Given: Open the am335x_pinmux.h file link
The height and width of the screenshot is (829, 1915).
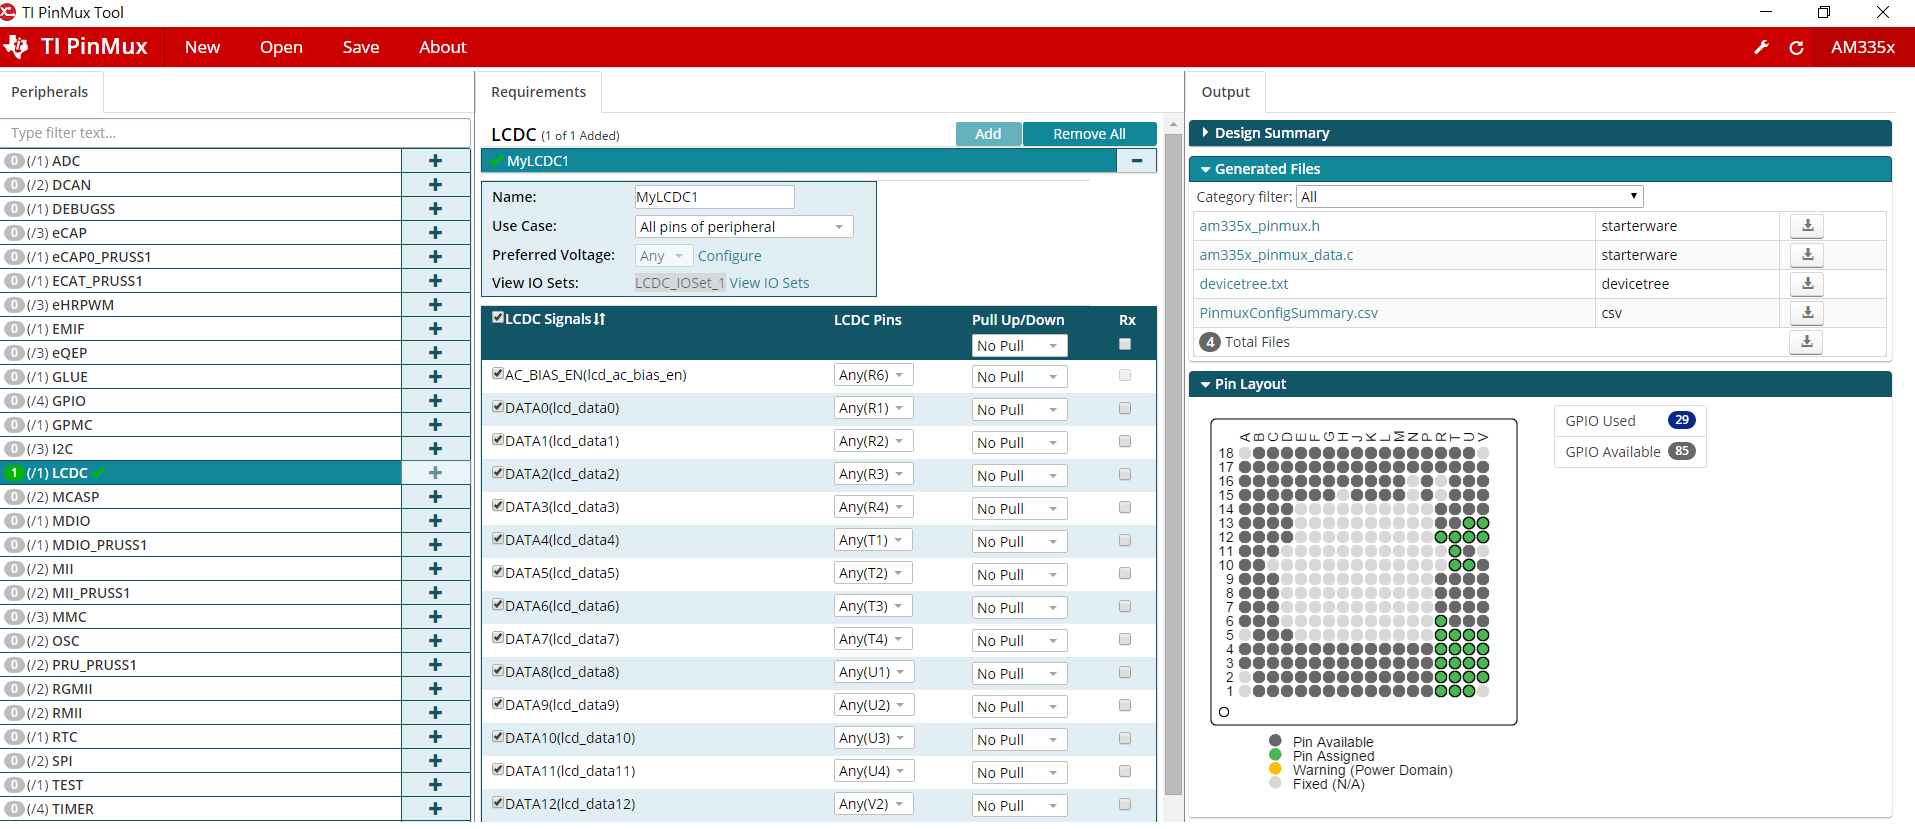Looking at the screenshot, I should [1259, 226].
